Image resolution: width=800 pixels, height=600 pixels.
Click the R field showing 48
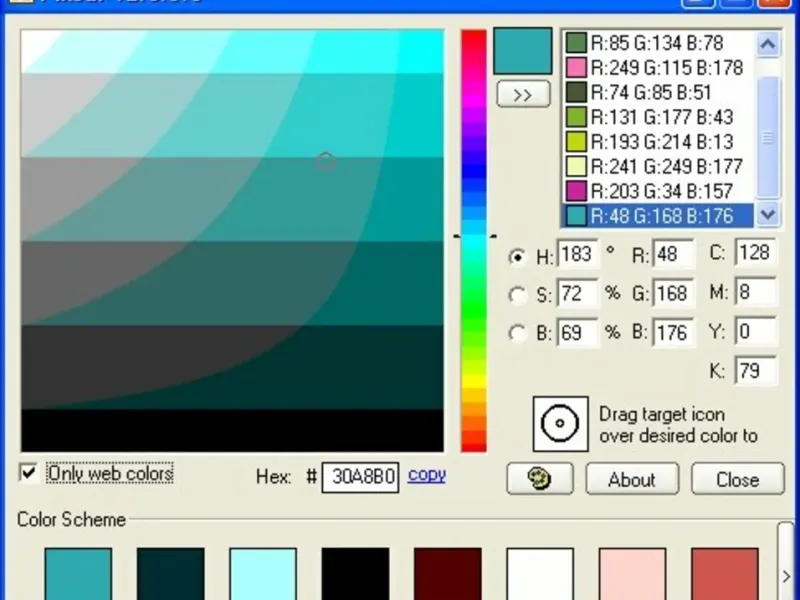[673, 254]
